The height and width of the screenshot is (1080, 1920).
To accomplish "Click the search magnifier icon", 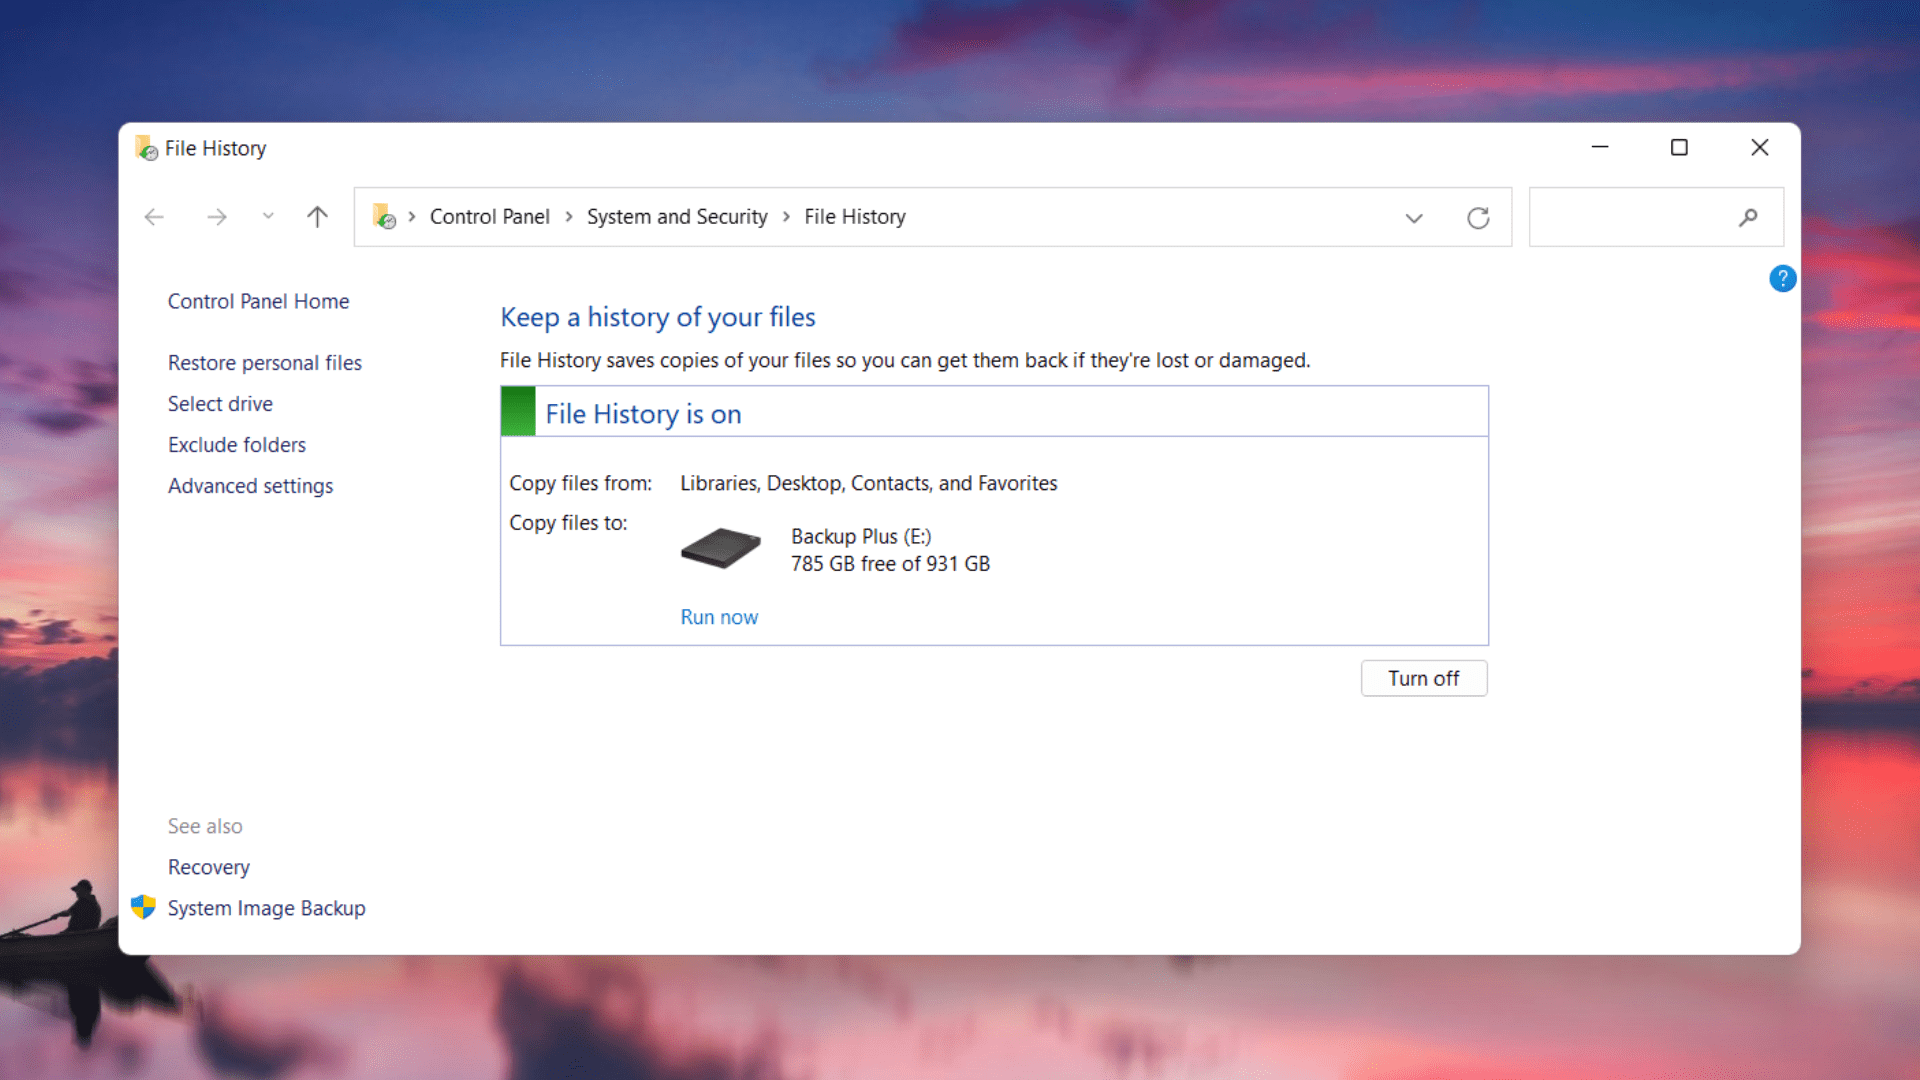I will pos(1748,217).
